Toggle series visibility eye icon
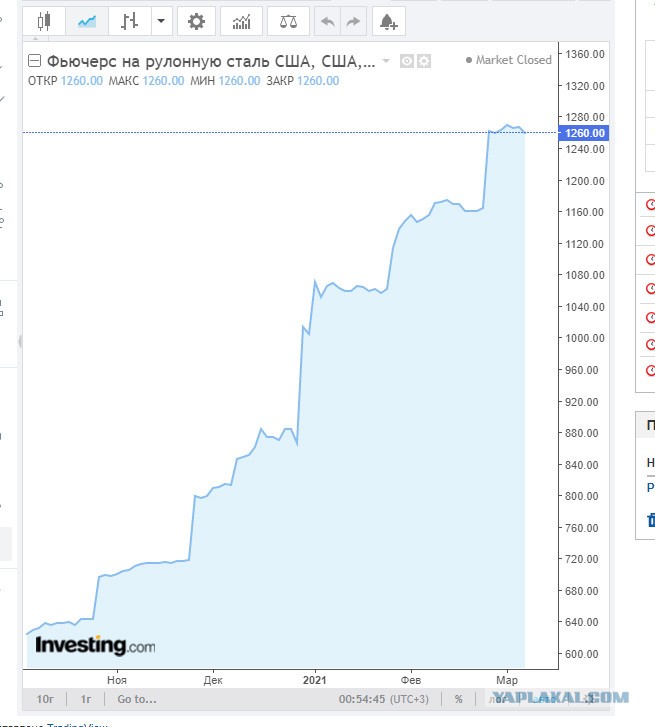The width and height of the screenshot is (655, 727). 407,61
